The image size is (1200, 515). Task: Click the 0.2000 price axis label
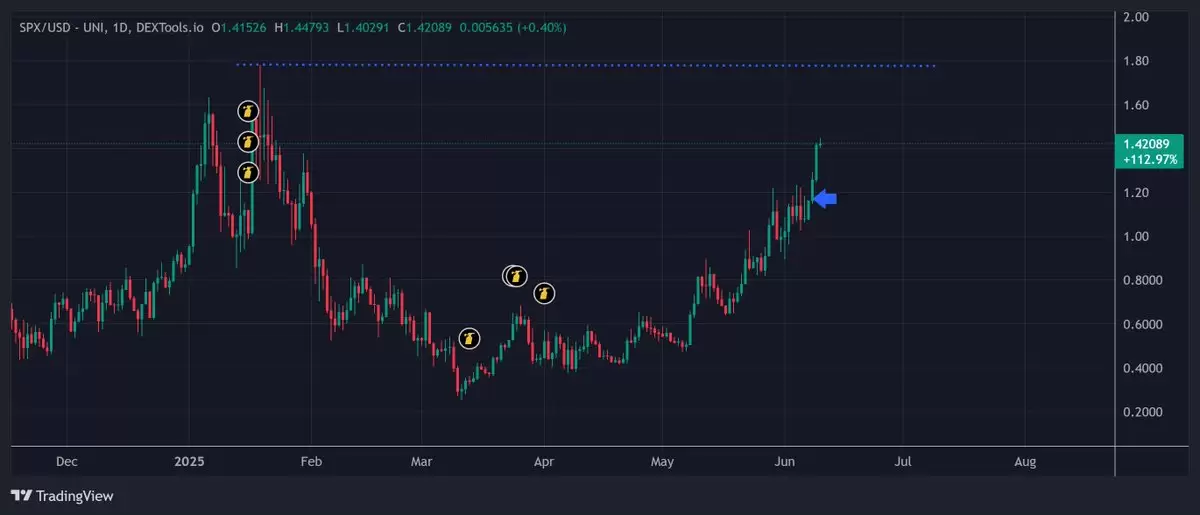click(1143, 413)
